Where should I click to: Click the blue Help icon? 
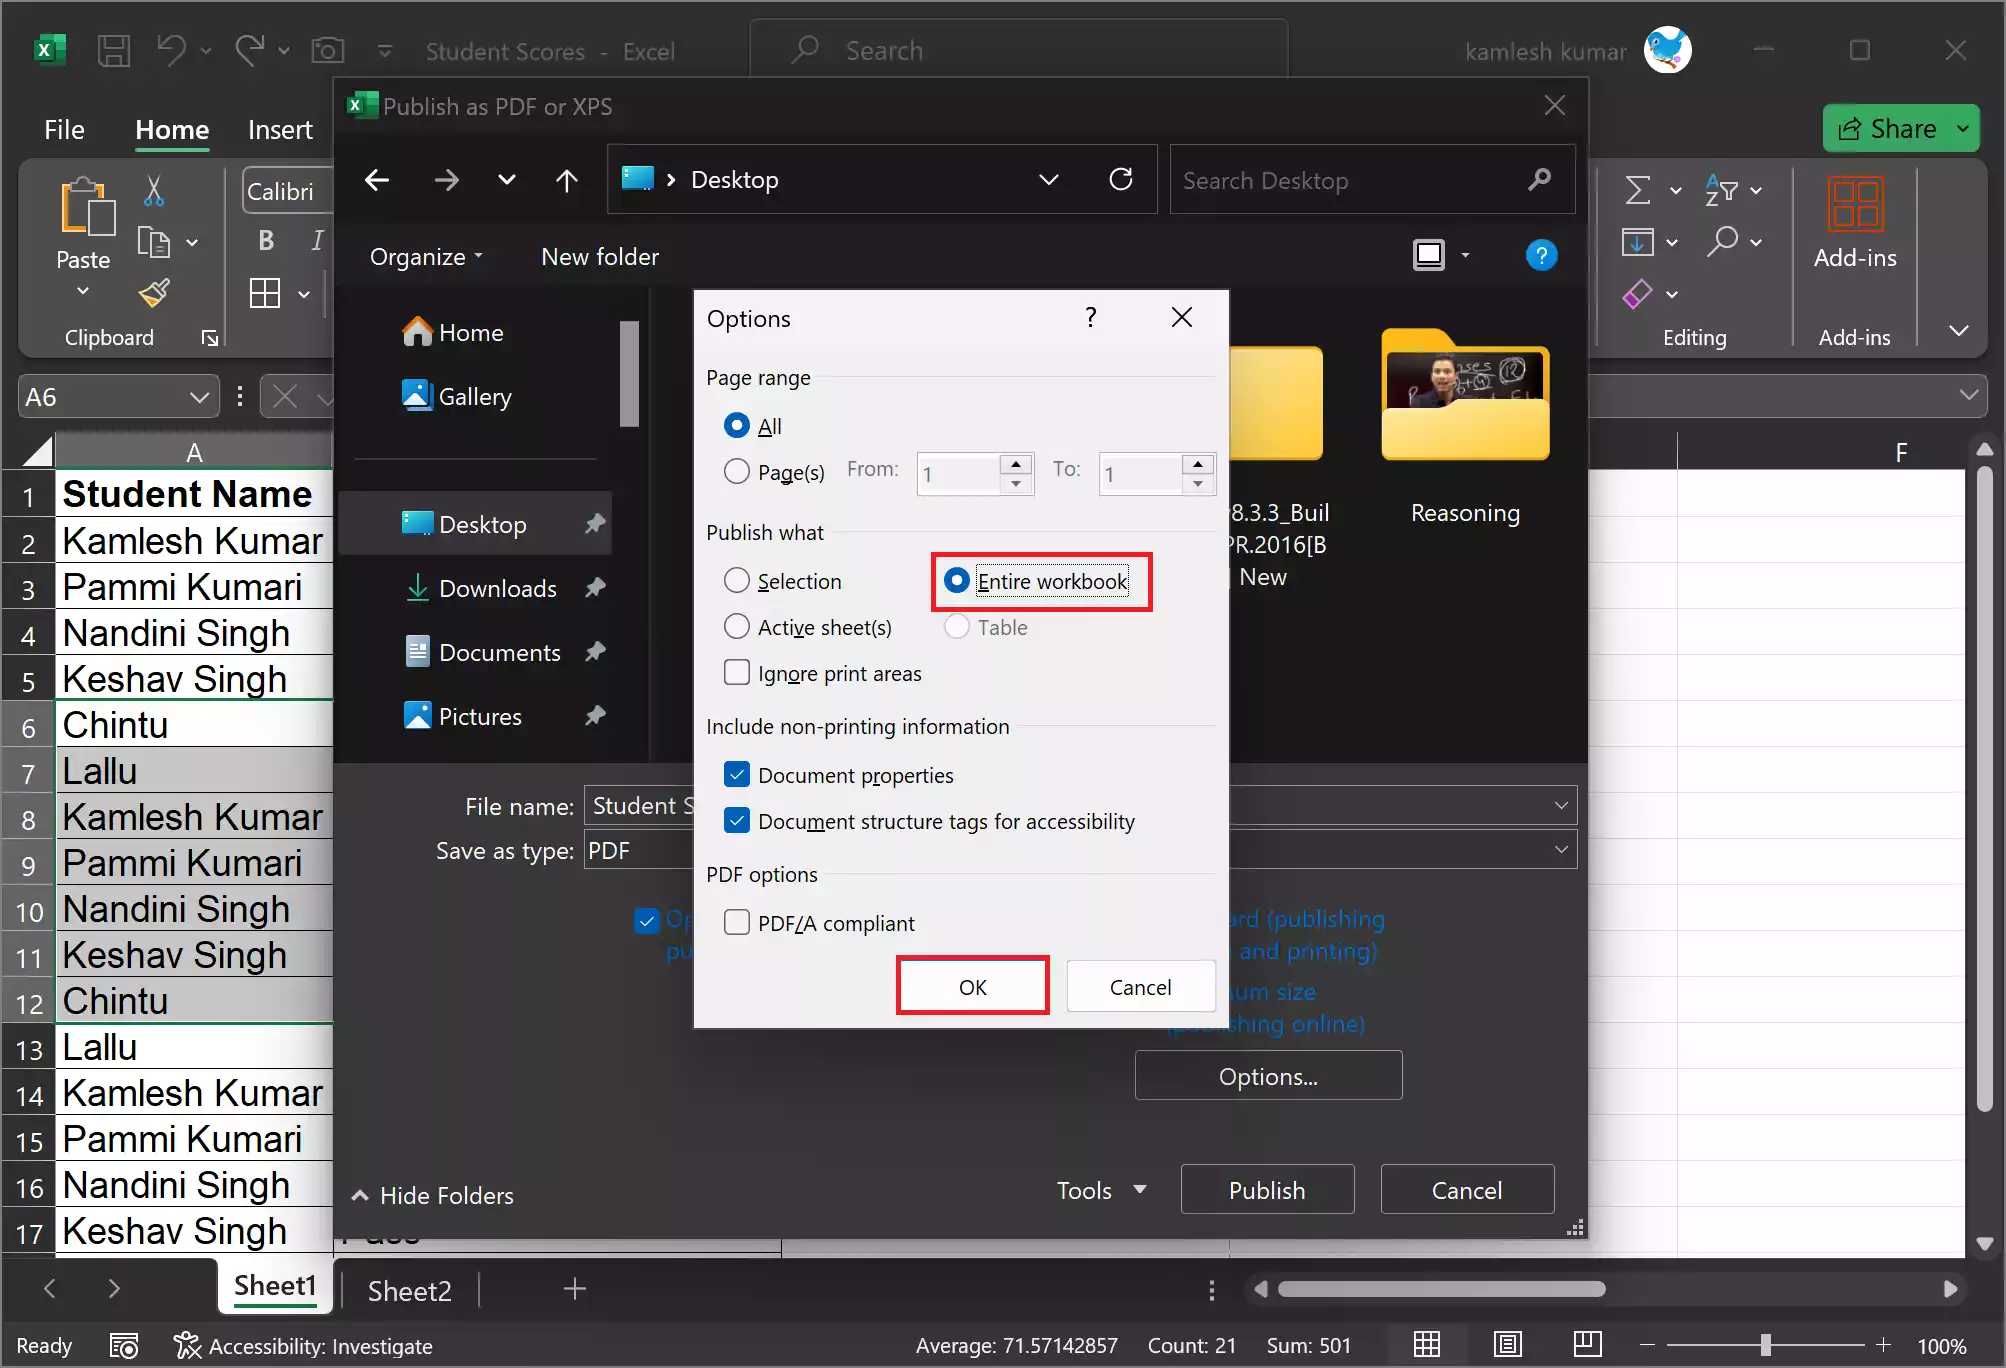click(x=1541, y=256)
